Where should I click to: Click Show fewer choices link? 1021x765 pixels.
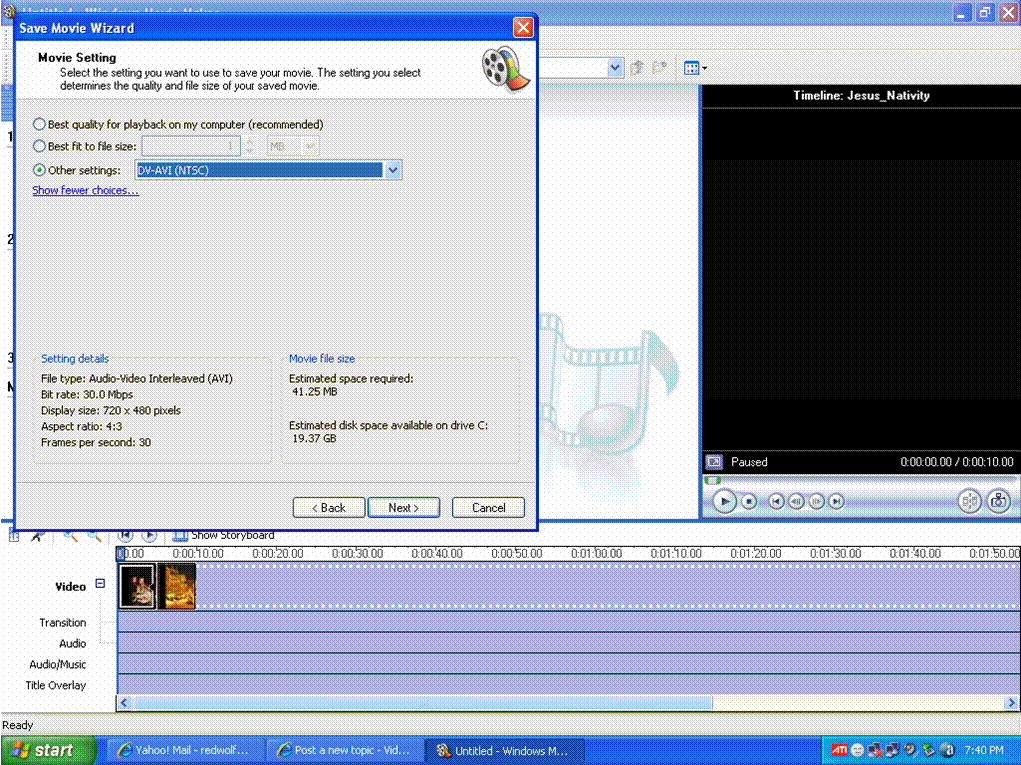click(x=85, y=190)
